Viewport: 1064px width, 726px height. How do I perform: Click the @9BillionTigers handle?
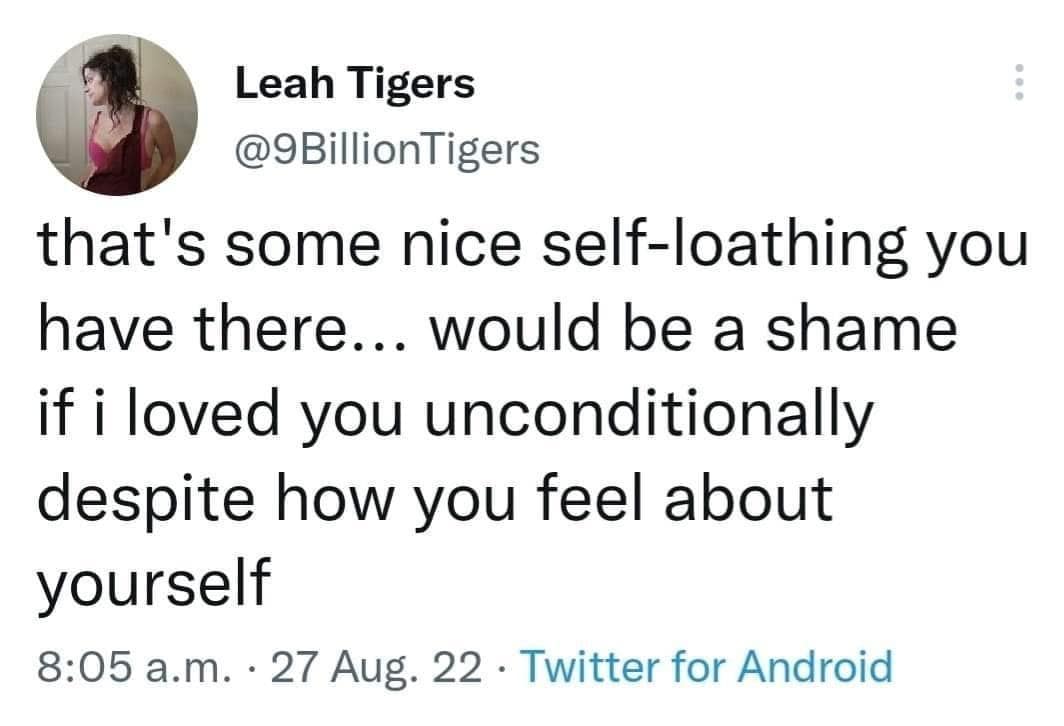click(387, 150)
